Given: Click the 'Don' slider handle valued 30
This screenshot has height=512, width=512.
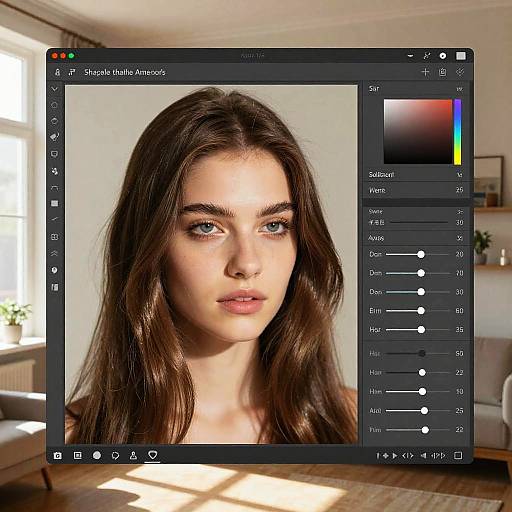Looking at the screenshot, I should click(421, 292).
